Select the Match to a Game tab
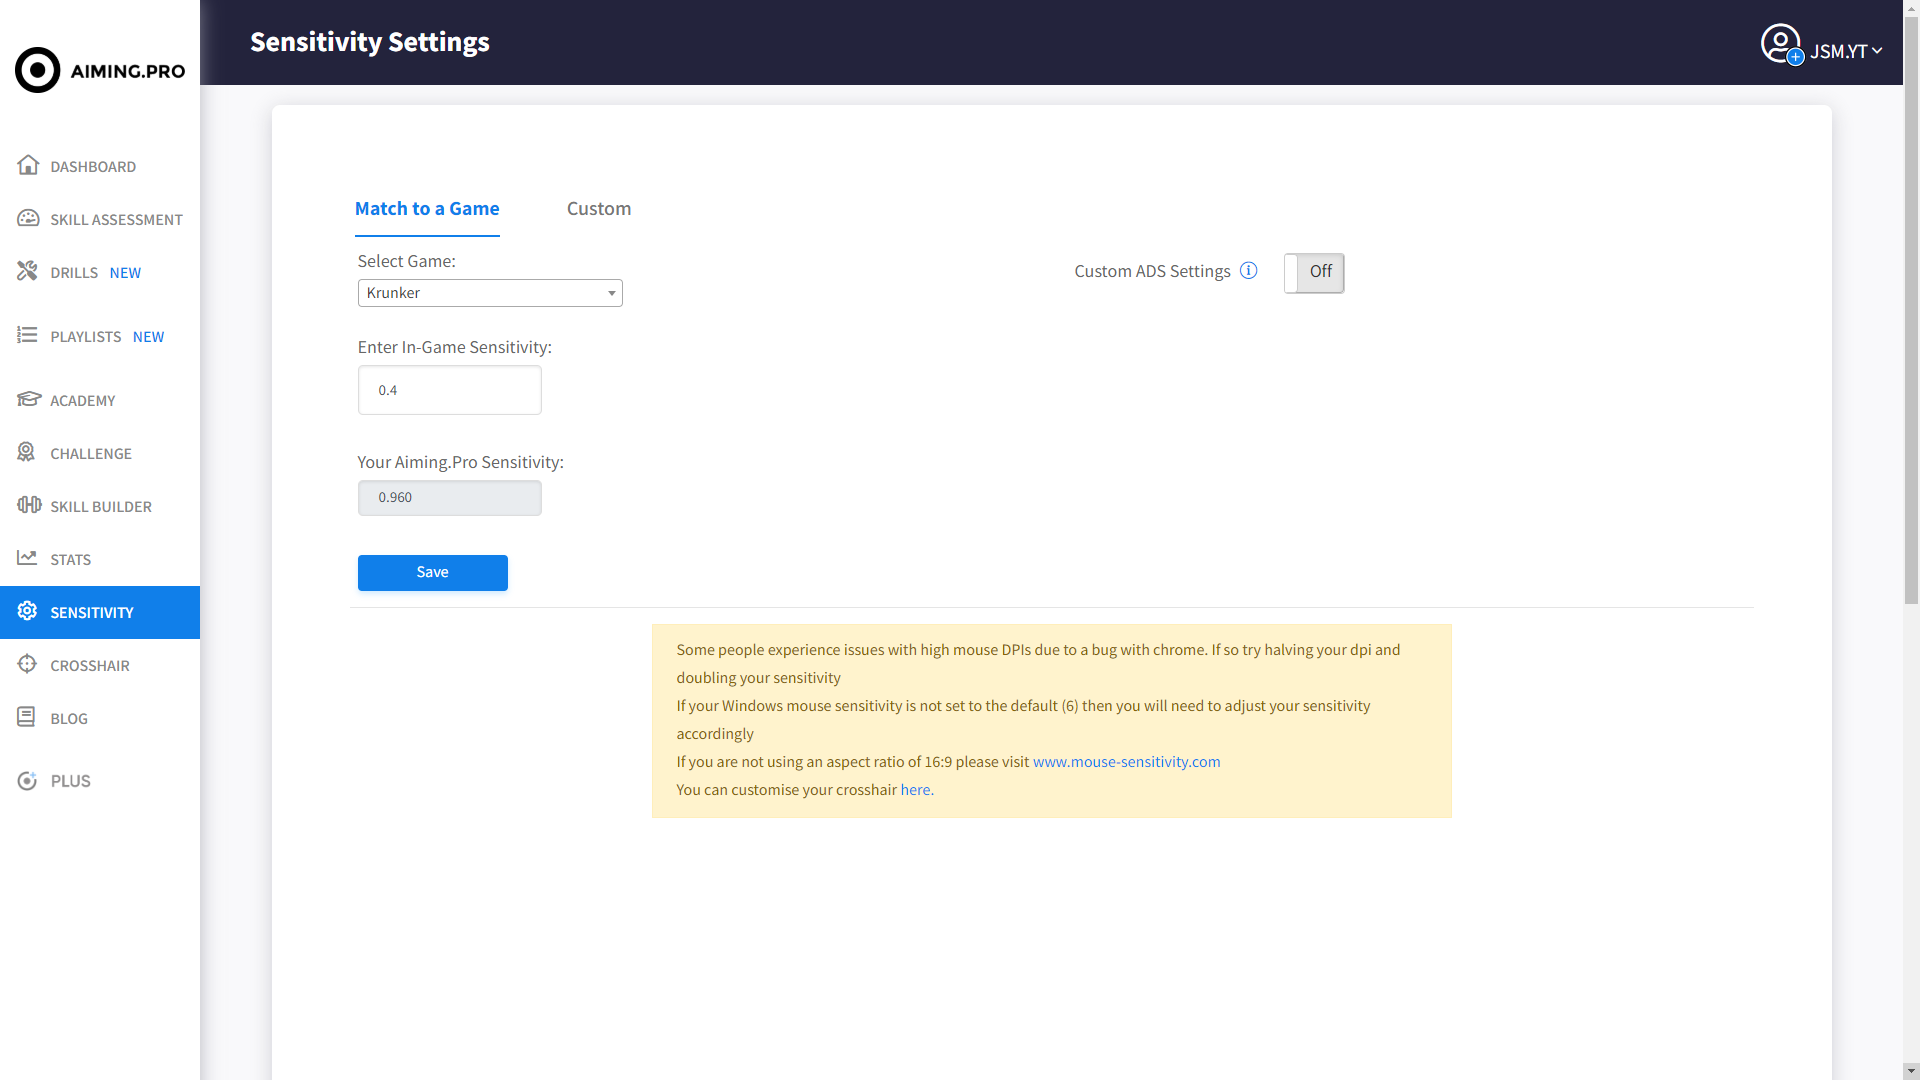Screen dimensions: 1920x1080 427,209
